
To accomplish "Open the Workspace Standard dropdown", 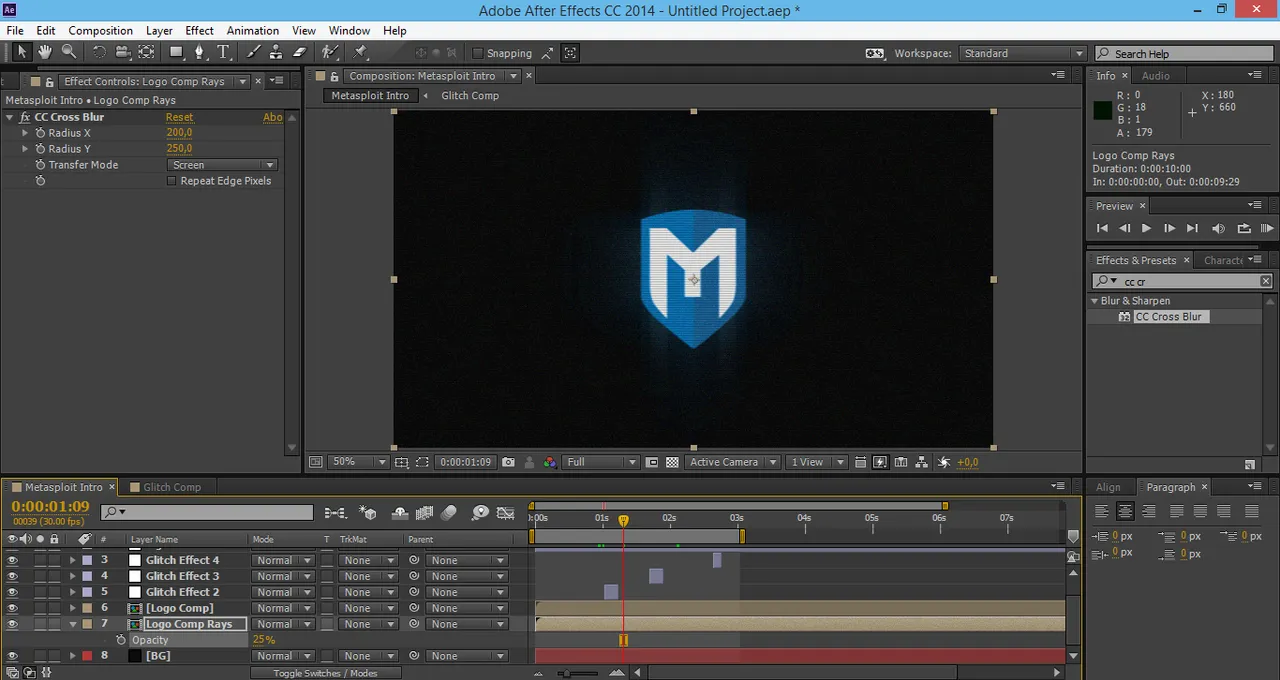I will [x=1022, y=53].
